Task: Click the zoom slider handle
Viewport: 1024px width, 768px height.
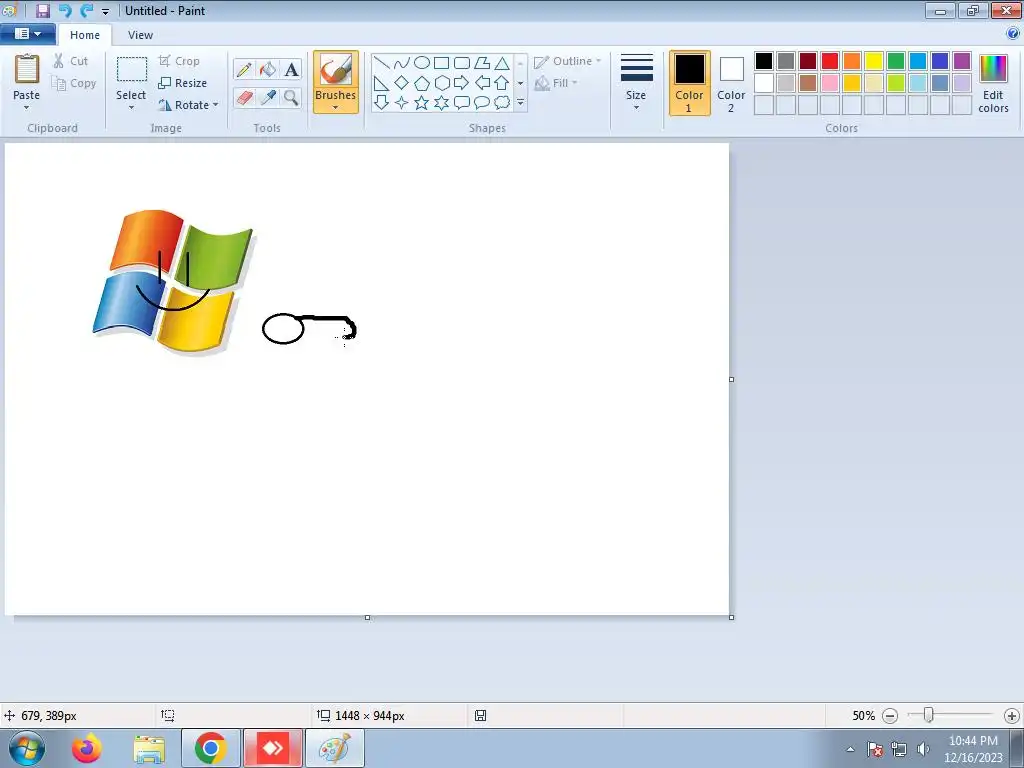Action: 928,716
